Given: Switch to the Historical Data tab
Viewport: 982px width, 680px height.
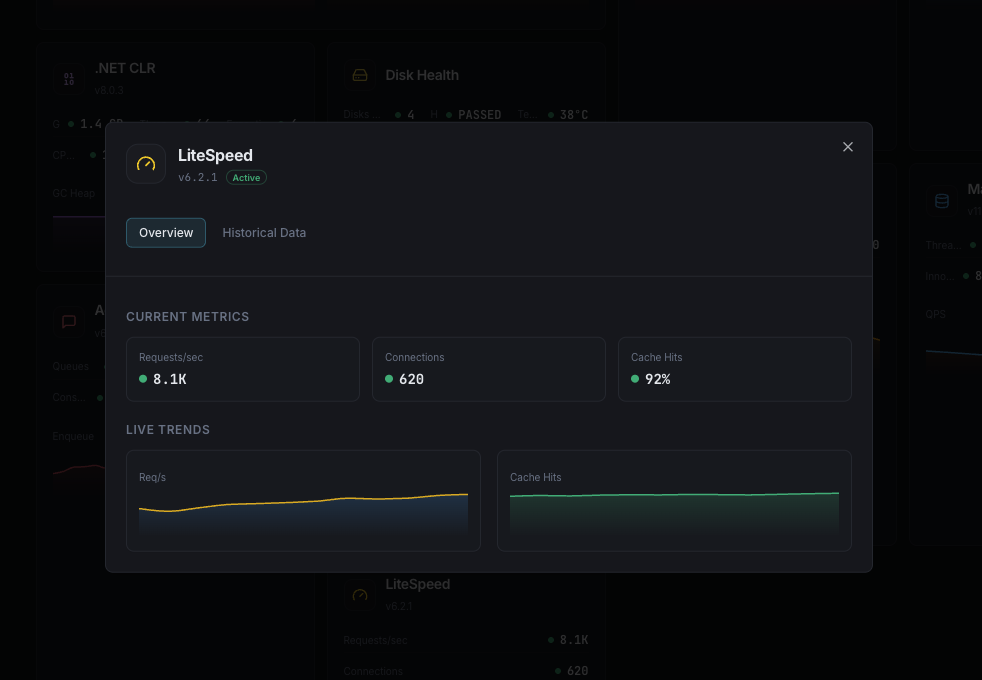Looking at the screenshot, I should [x=264, y=232].
